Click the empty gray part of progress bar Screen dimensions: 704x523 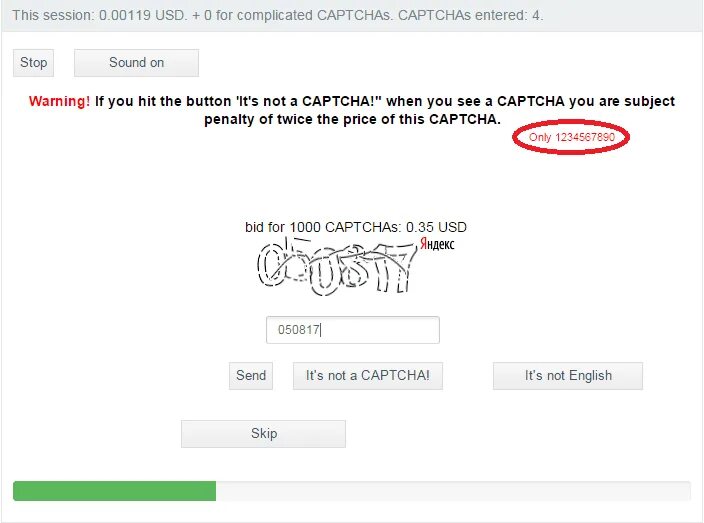453,491
